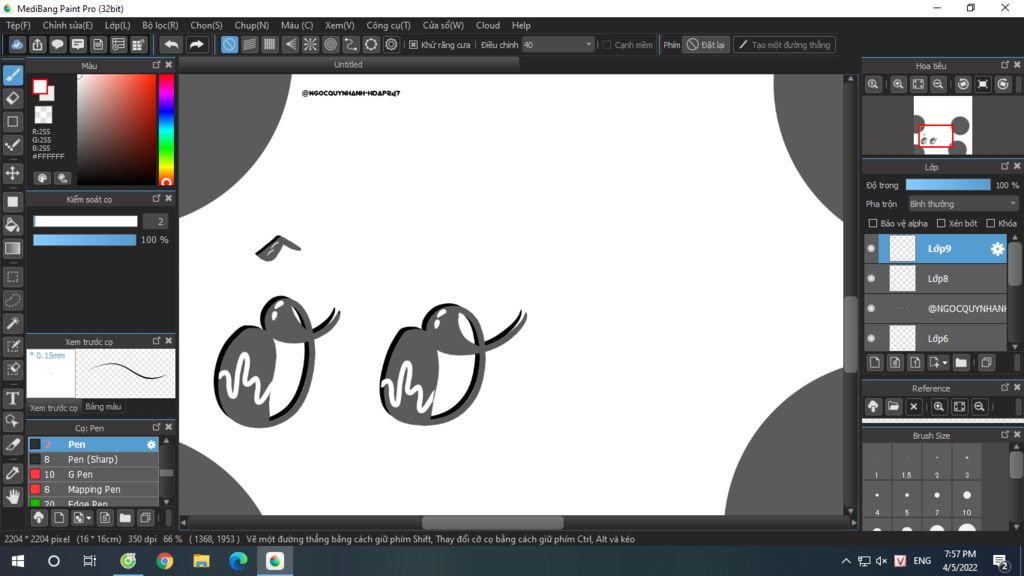Toggle Khử răng cưa anti-aliasing checkbox
Screen dimensions: 1024x576
pos(413,45)
